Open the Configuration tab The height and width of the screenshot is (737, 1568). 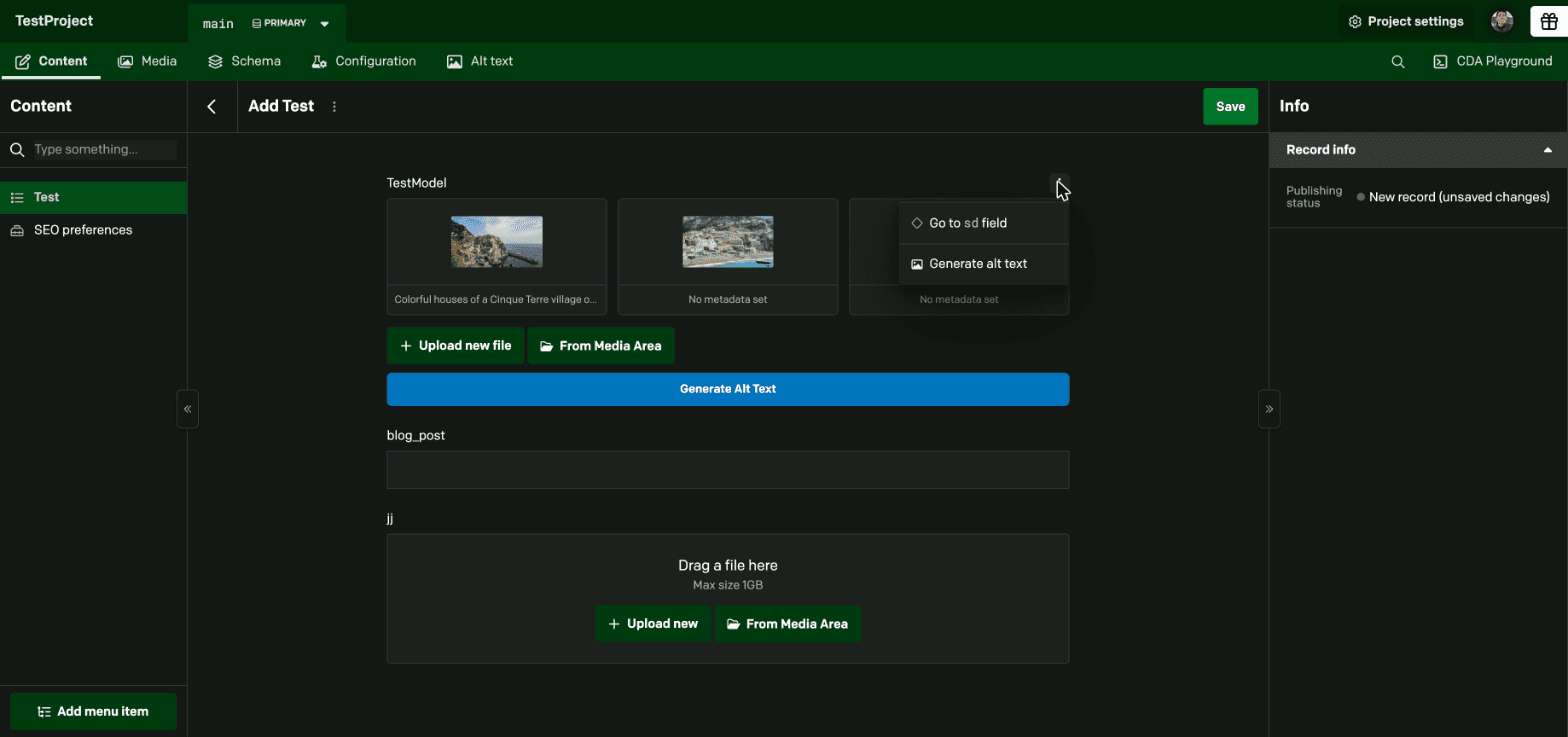tap(363, 61)
